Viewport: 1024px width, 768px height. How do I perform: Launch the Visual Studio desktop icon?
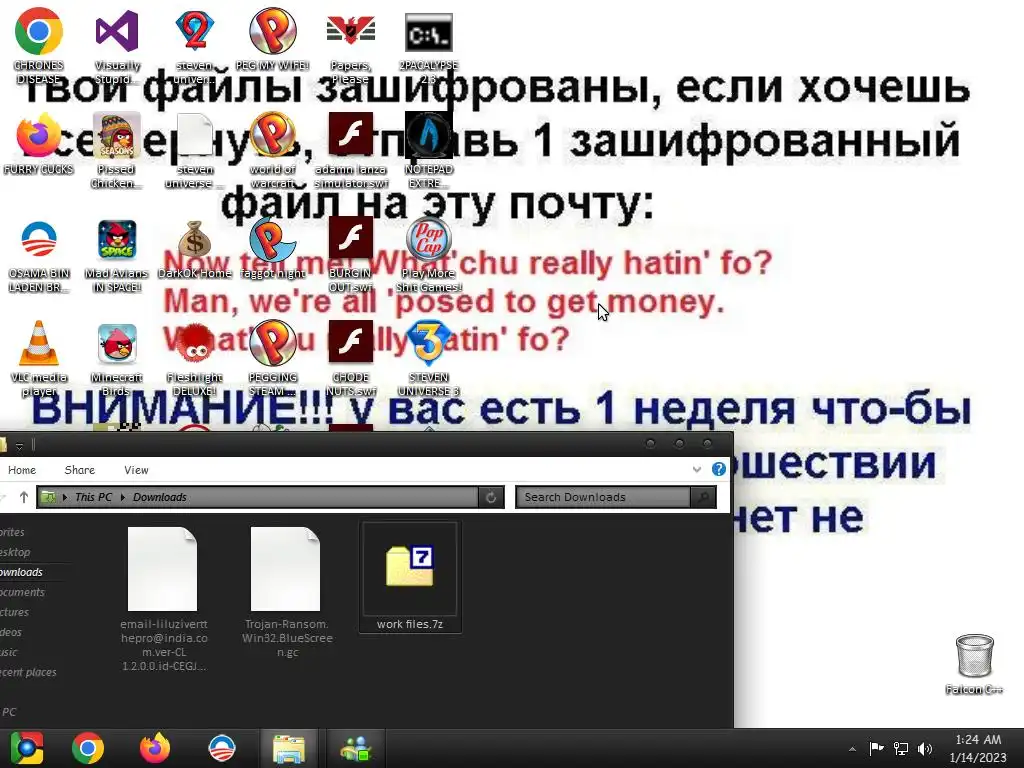[x=117, y=31]
